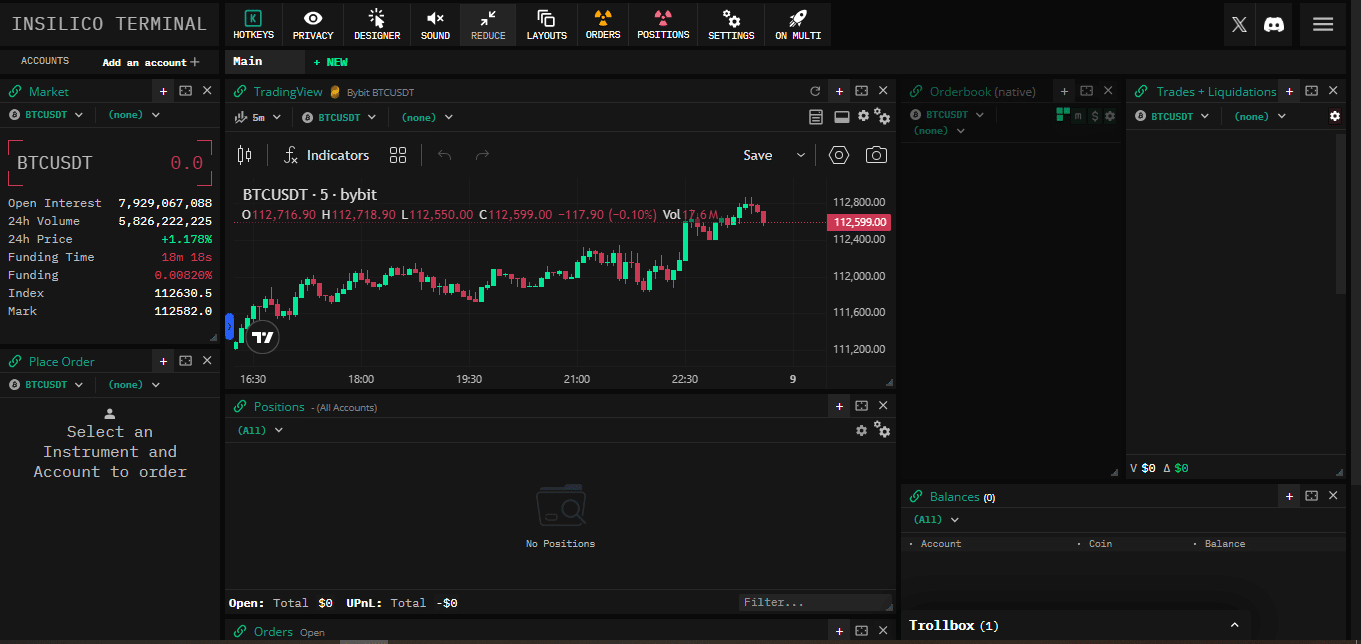
Task: Open the TradingView BTCUSDT symbol dropdown
Action: (339, 117)
